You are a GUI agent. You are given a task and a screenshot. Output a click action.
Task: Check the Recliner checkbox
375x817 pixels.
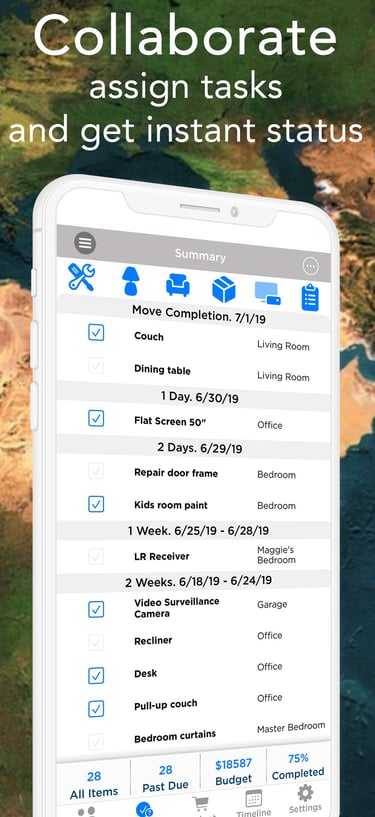(96, 642)
